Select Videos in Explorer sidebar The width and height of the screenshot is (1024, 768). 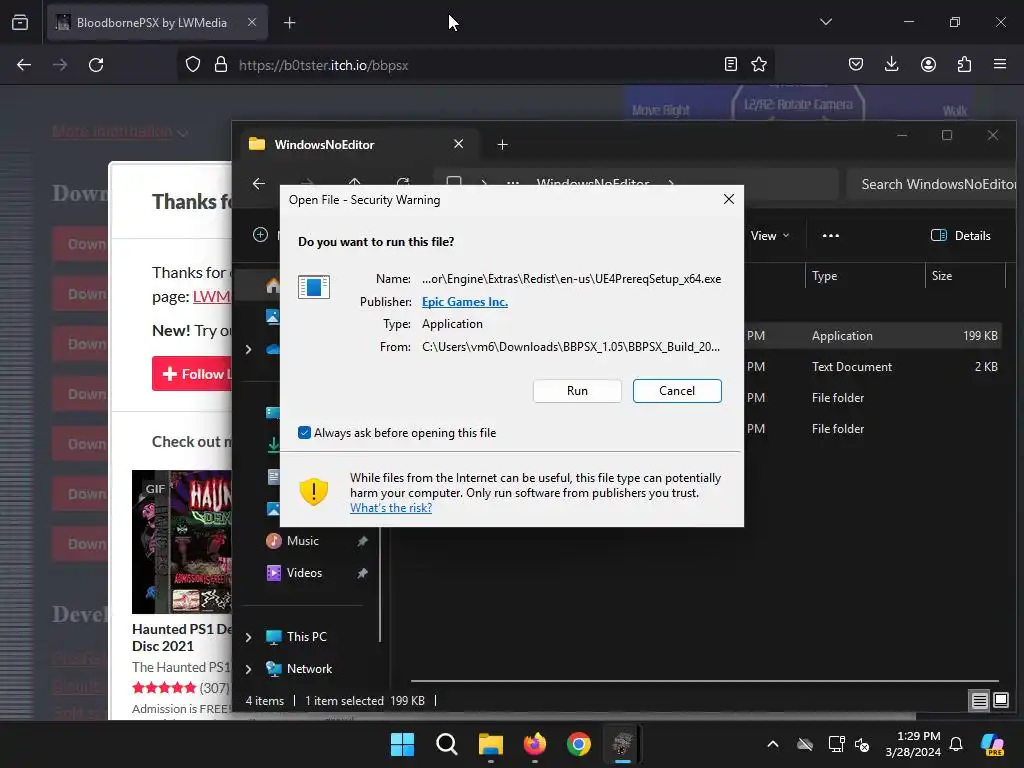[304, 573]
